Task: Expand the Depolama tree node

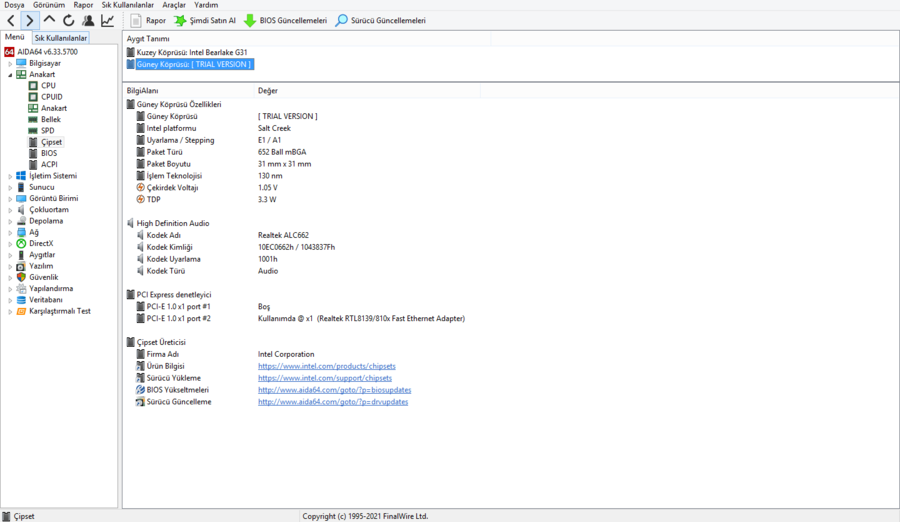Action: click(x=10, y=221)
